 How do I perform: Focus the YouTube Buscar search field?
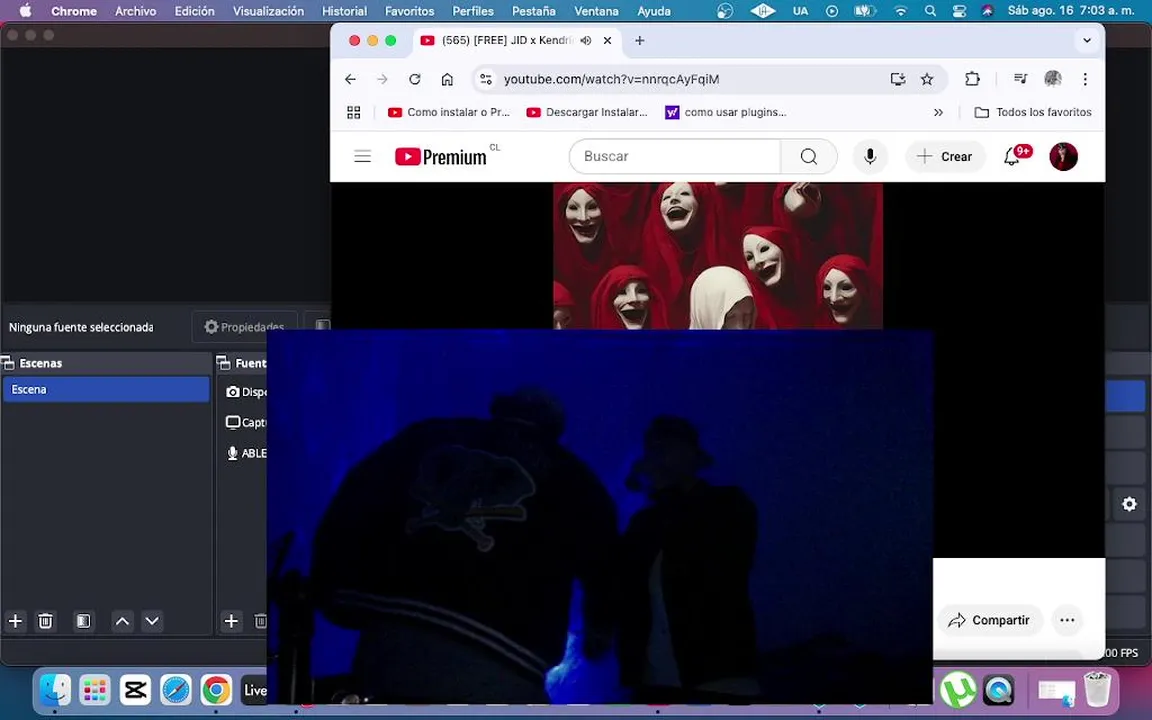click(x=674, y=156)
